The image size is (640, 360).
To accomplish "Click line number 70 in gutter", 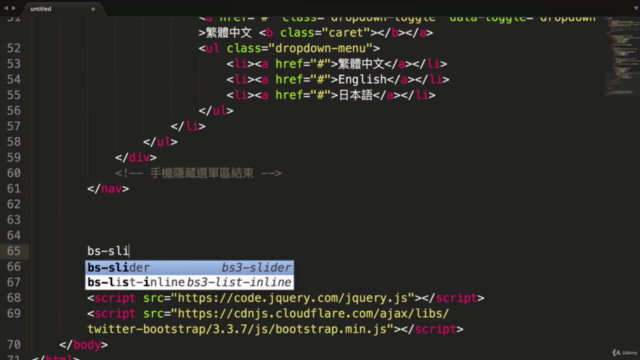I will (14, 345).
